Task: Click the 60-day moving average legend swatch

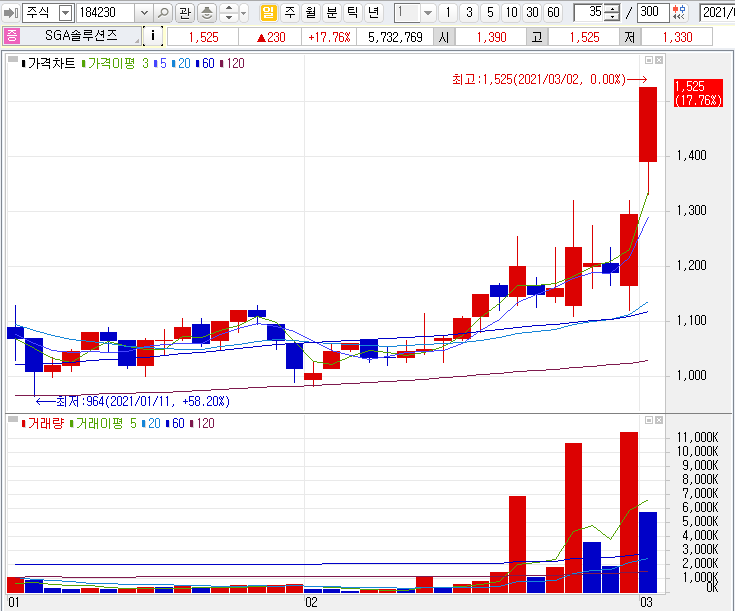Action: (x=197, y=64)
